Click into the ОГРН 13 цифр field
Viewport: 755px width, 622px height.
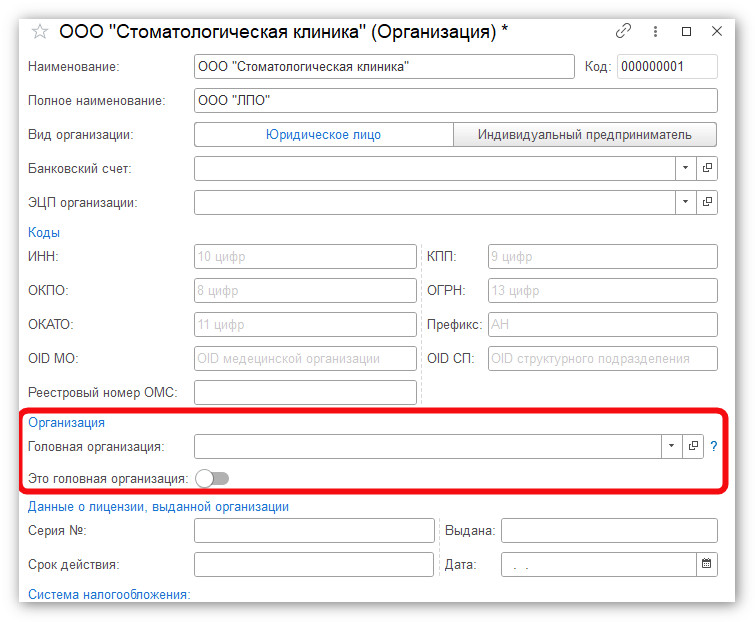tap(602, 290)
